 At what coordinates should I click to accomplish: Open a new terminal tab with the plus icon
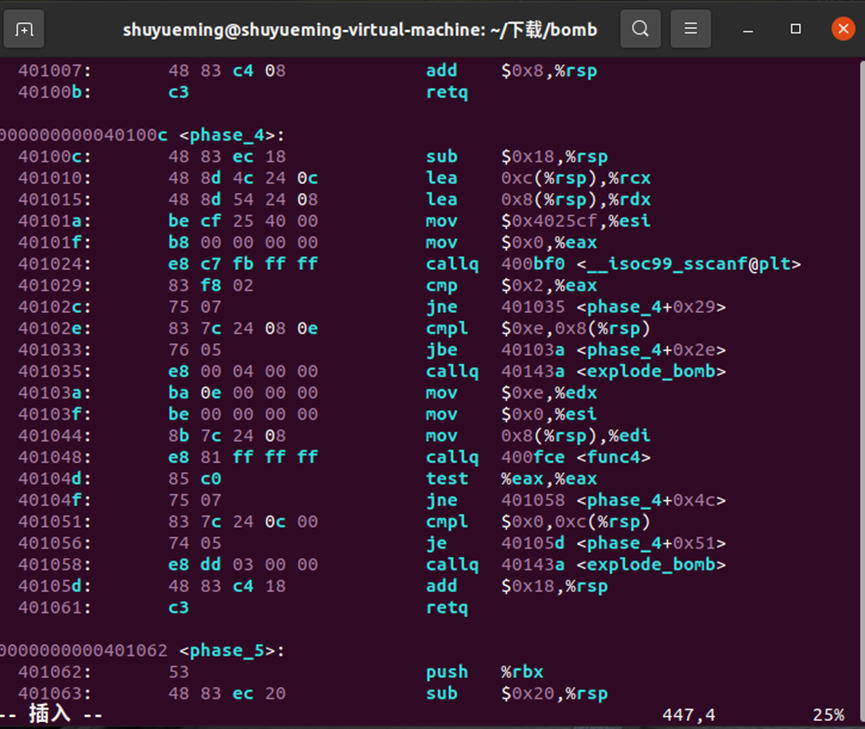point(24,29)
